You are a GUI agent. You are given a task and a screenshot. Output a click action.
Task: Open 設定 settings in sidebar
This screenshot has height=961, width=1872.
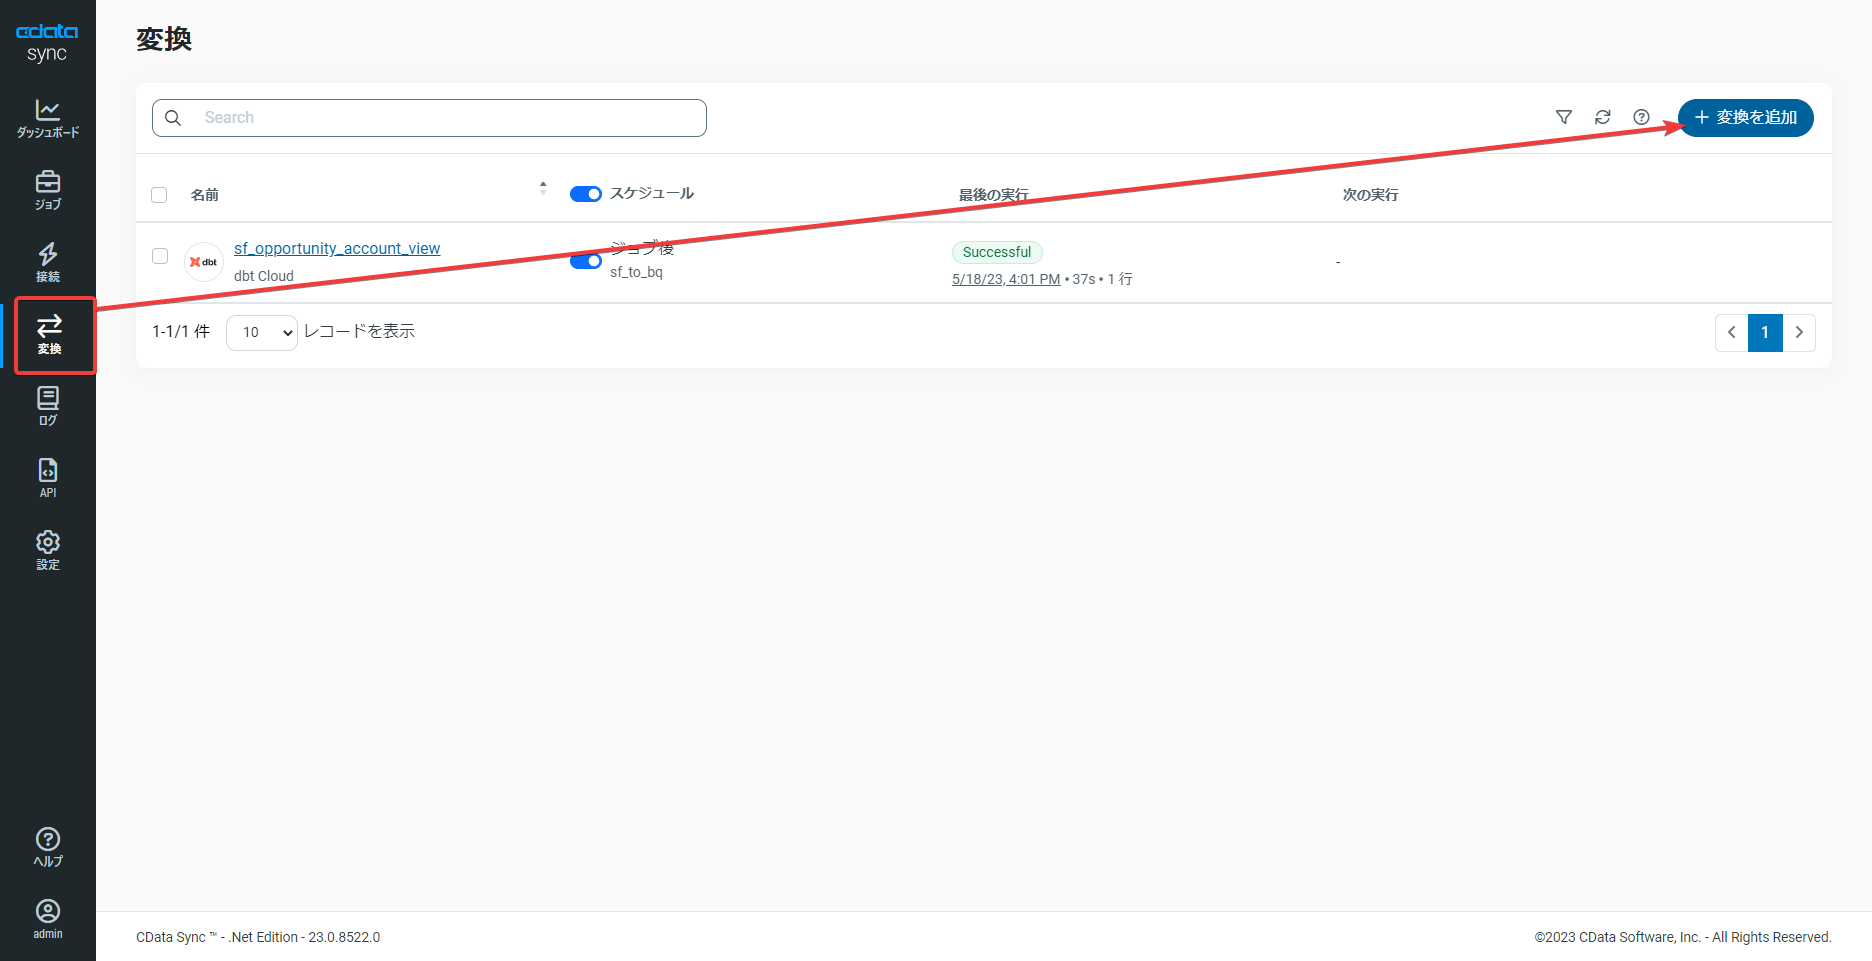point(48,550)
